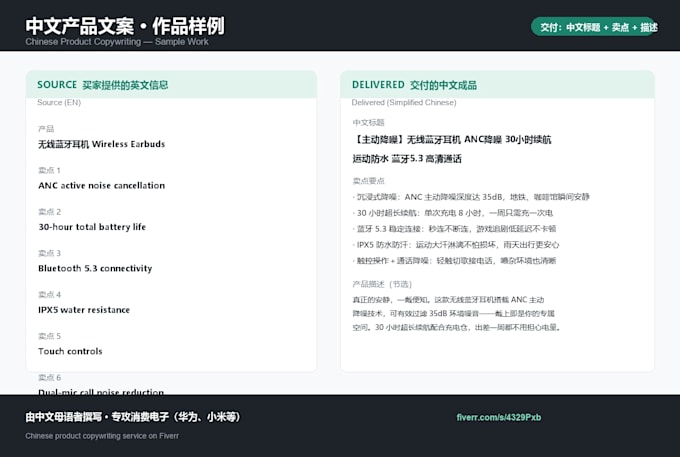680x457 pixels.
Task: Click the heading '中文产品文案 · 作品样例'
Action: [x=125, y=26]
